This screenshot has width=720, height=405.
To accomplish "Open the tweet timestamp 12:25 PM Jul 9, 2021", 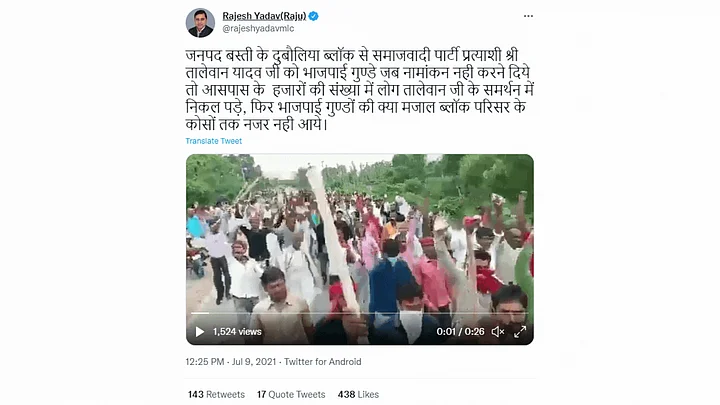I will point(231,362).
